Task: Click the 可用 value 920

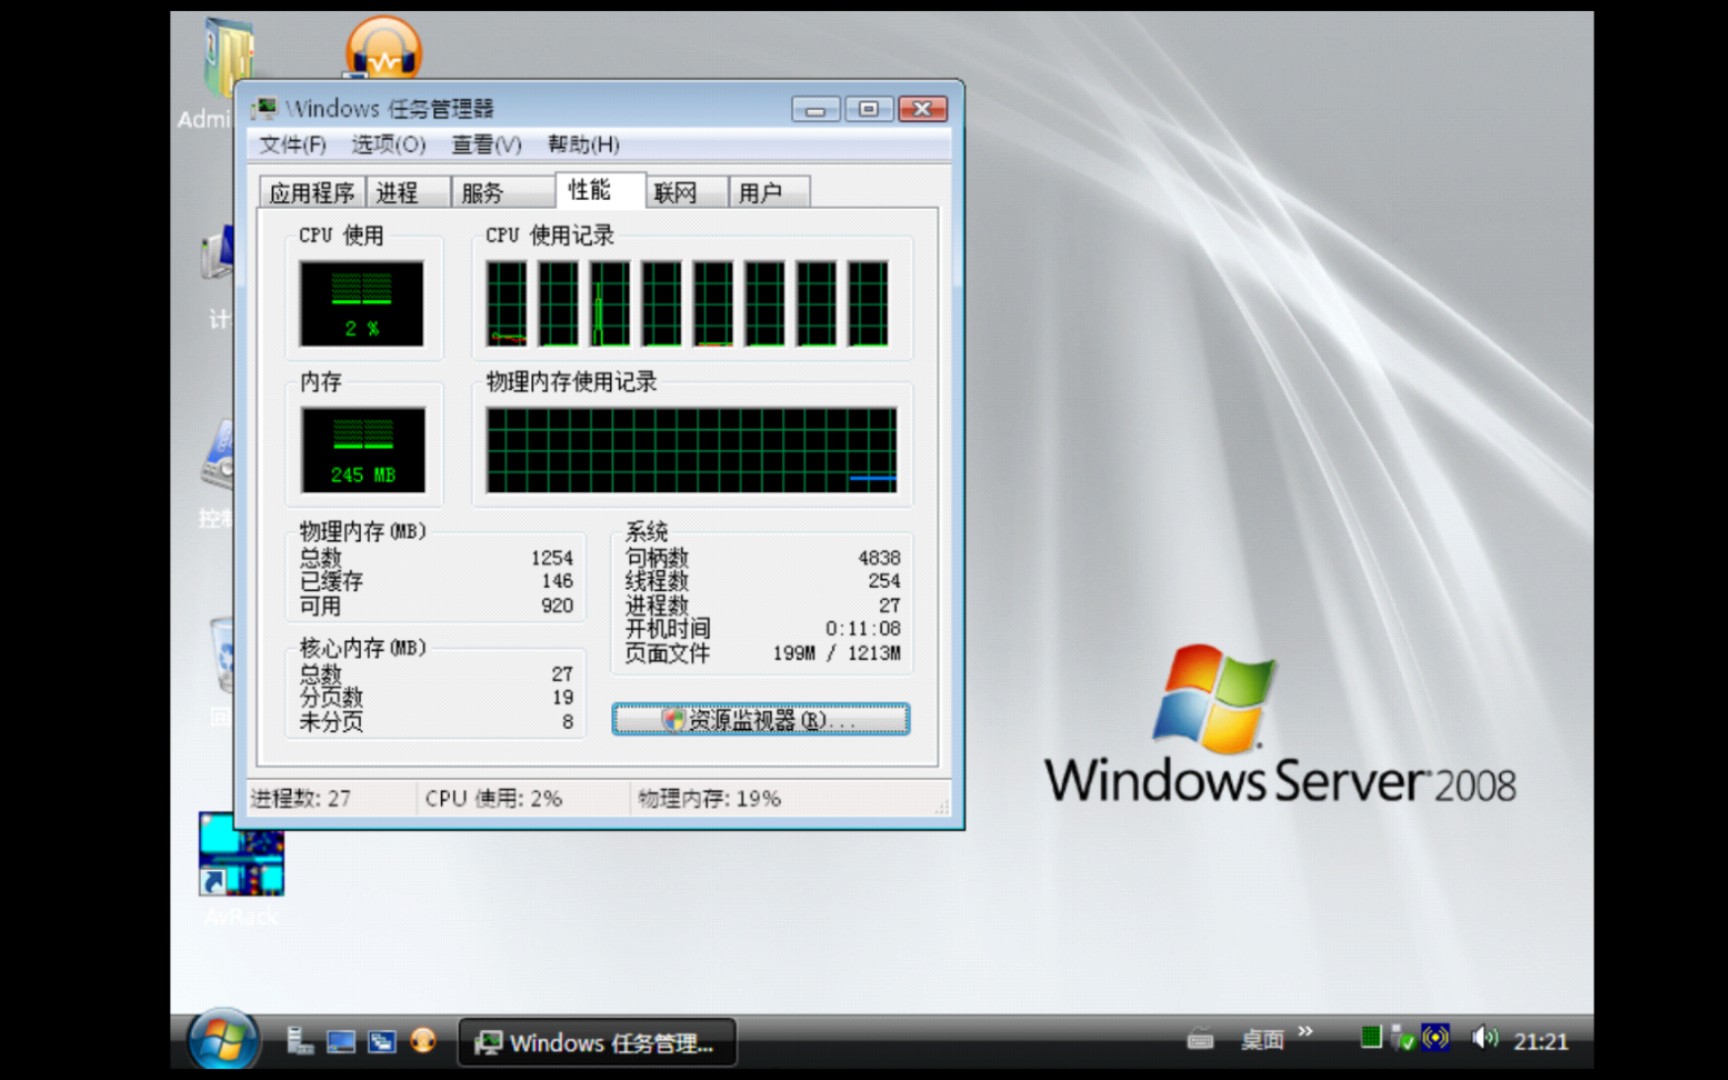Action: click(557, 605)
